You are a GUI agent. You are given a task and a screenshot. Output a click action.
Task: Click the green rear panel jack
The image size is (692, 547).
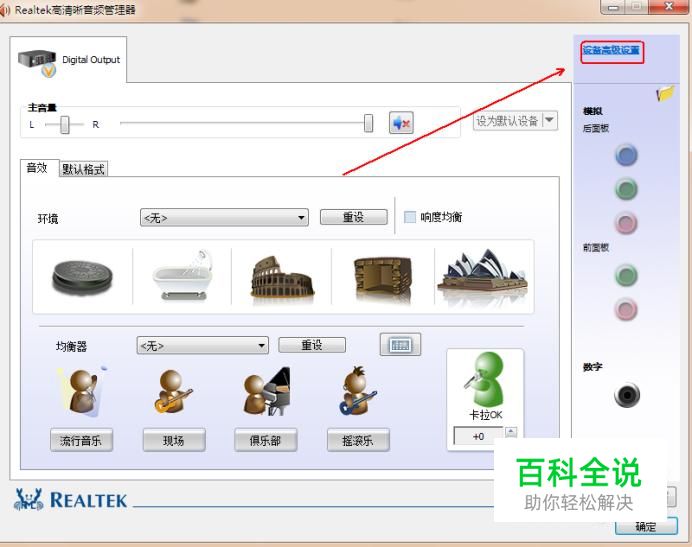pos(626,189)
